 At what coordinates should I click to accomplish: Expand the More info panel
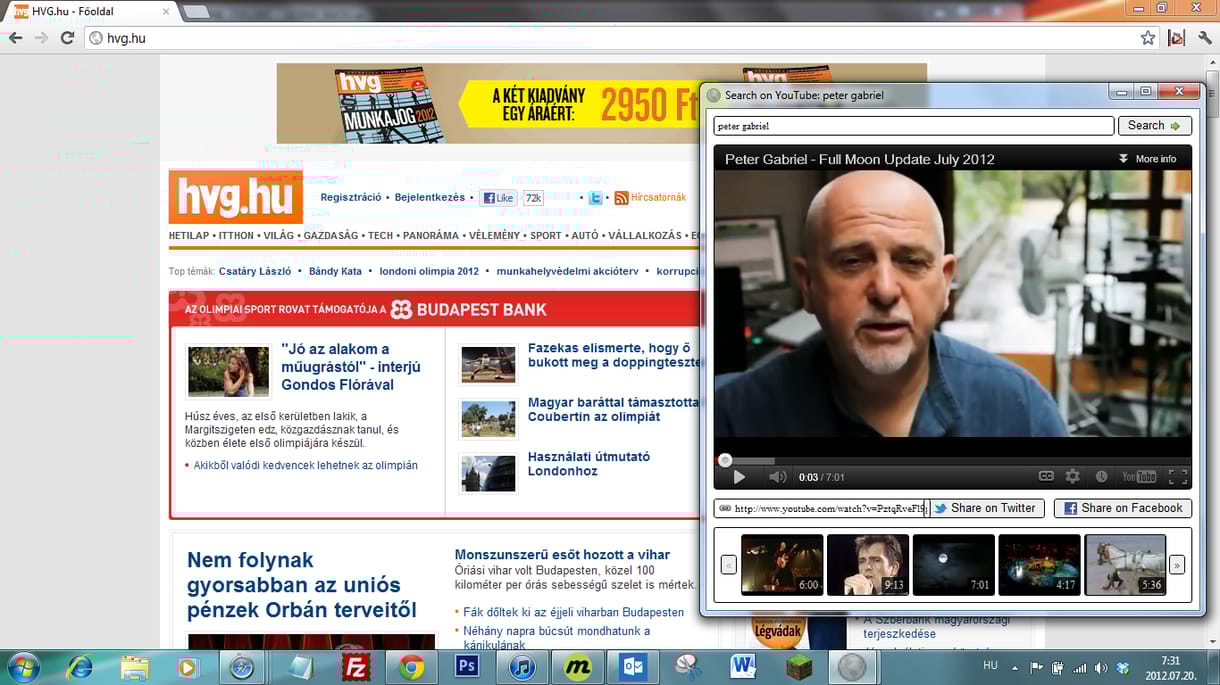point(1147,159)
